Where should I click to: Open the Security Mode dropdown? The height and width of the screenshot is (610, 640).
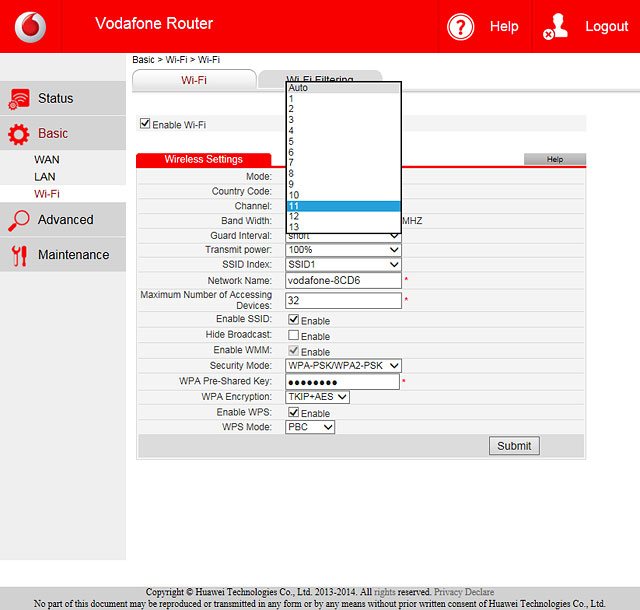click(x=343, y=366)
